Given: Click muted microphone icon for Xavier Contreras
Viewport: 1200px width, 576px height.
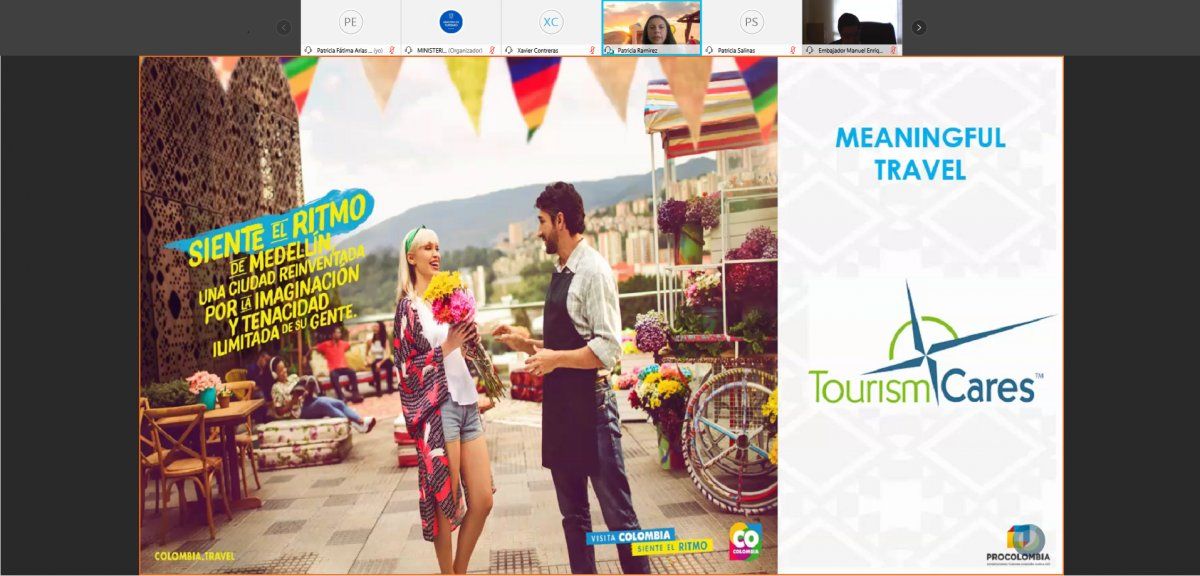Looking at the screenshot, I should [592, 50].
